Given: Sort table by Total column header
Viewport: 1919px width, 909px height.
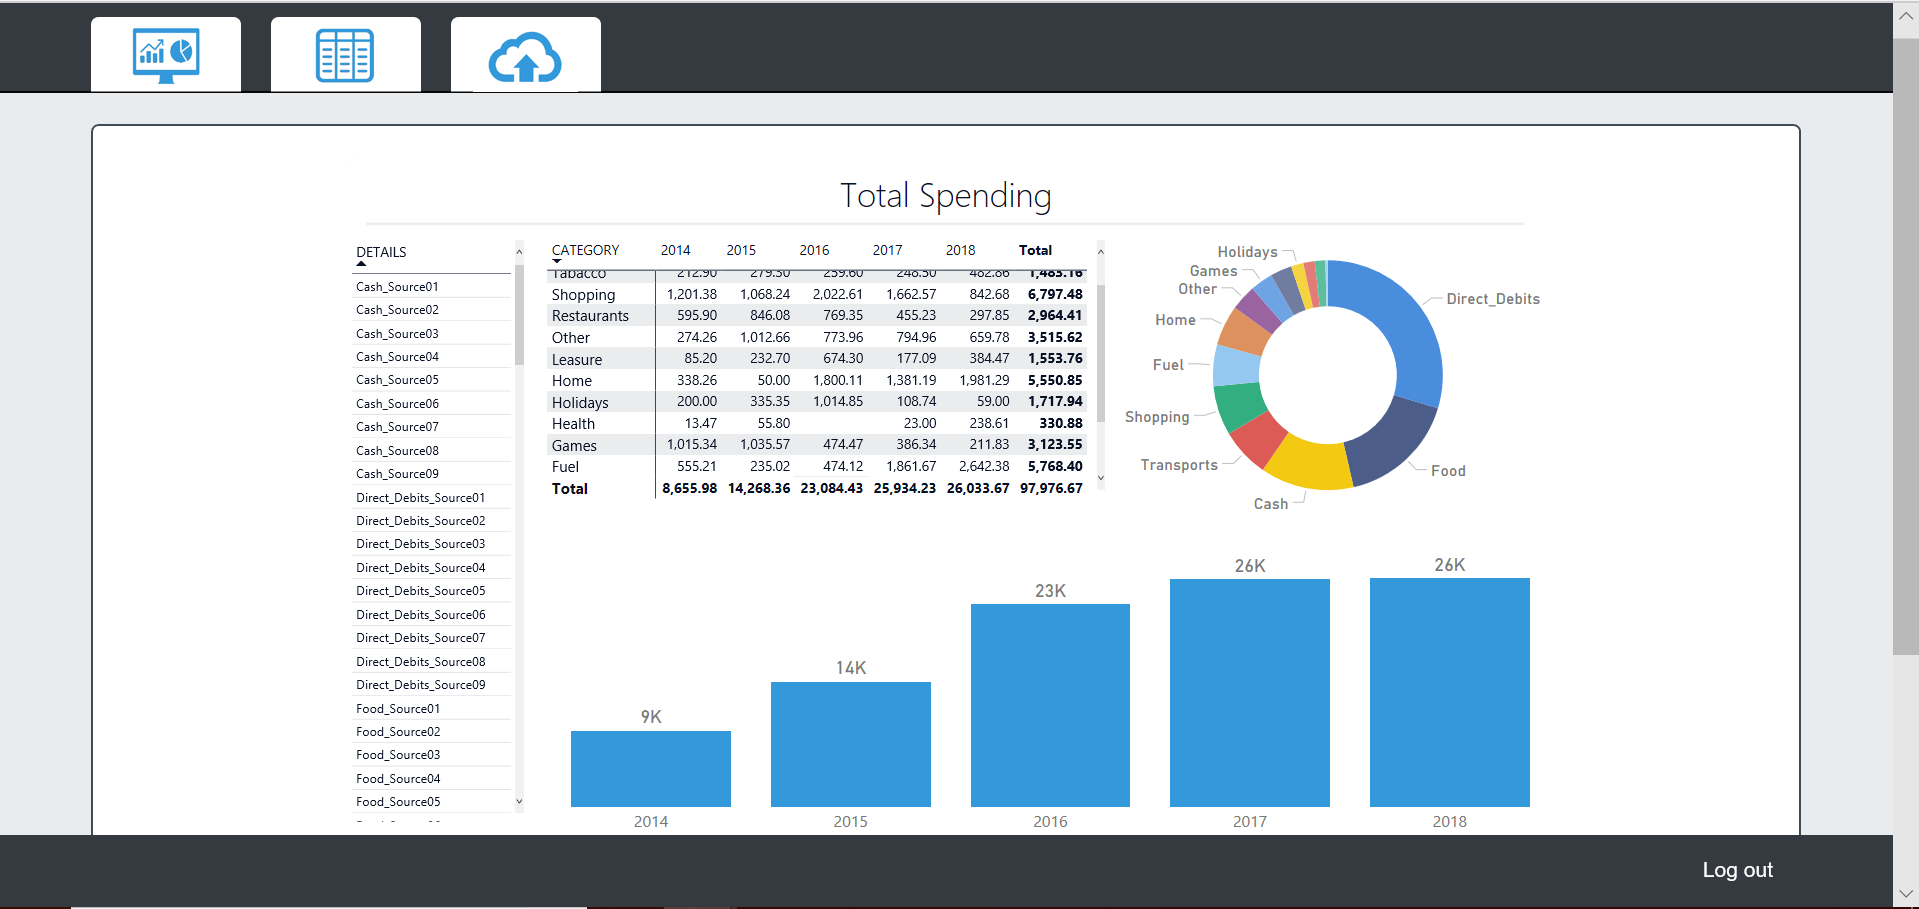Looking at the screenshot, I should [x=1035, y=250].
